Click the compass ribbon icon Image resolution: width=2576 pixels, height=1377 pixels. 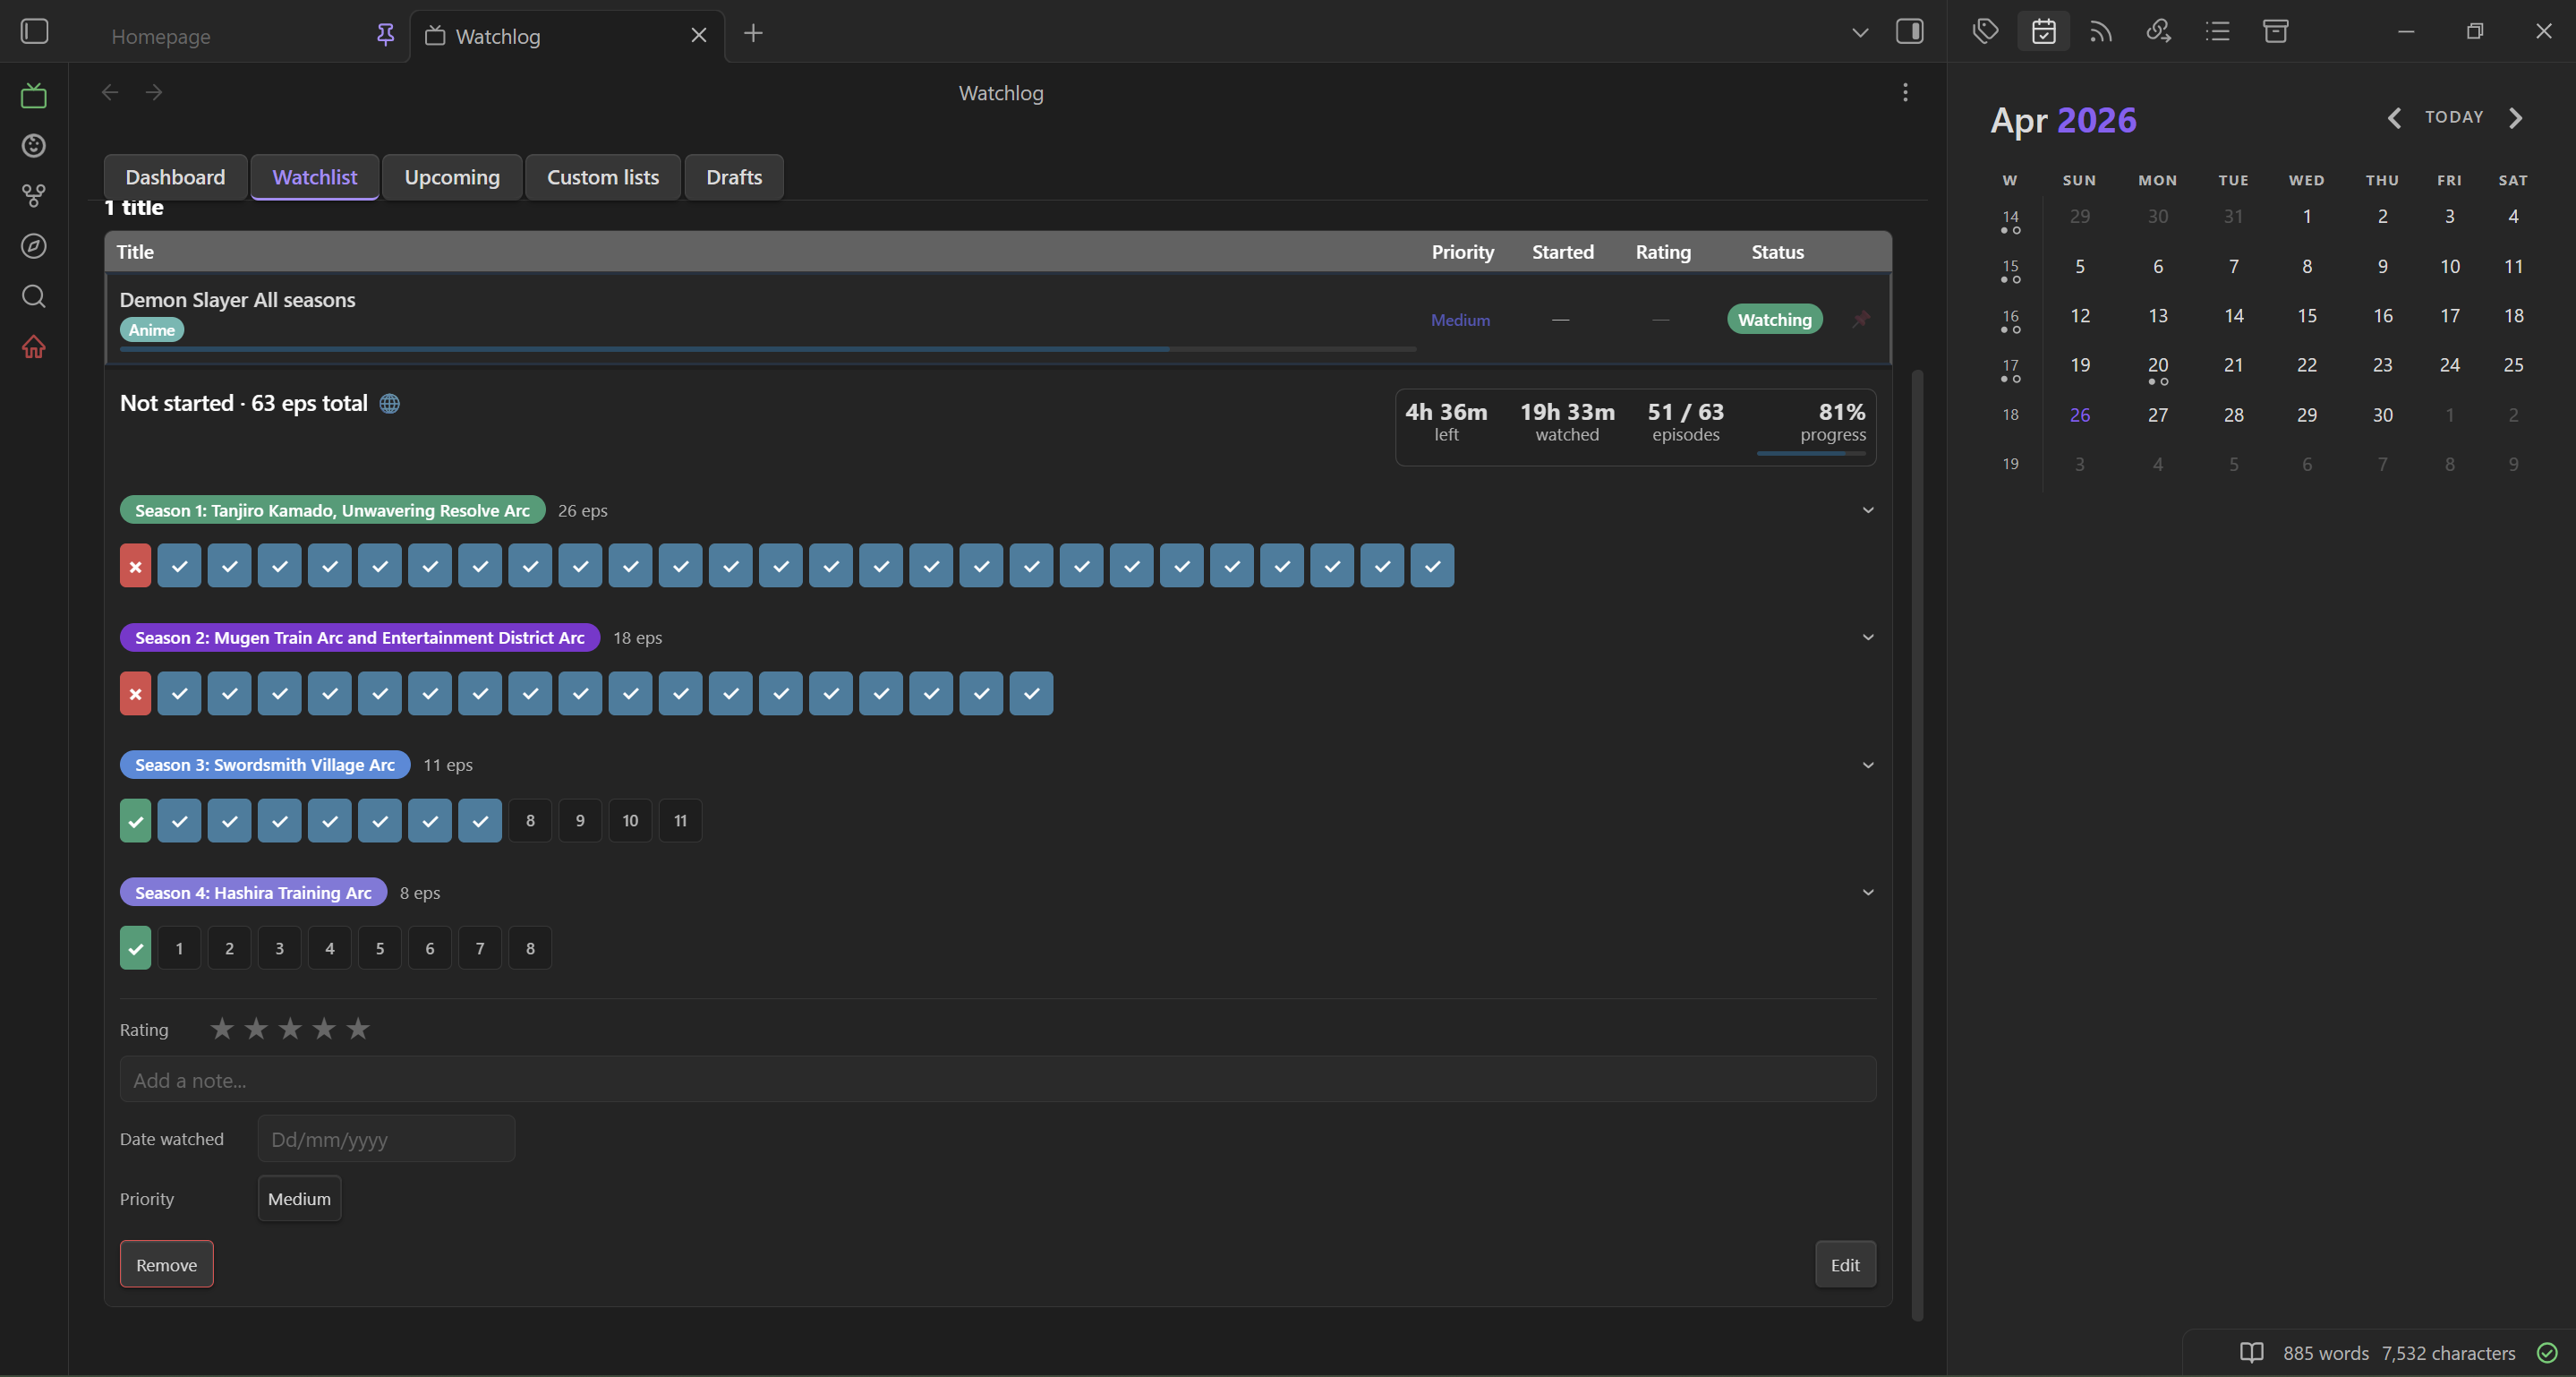point(34,246)
